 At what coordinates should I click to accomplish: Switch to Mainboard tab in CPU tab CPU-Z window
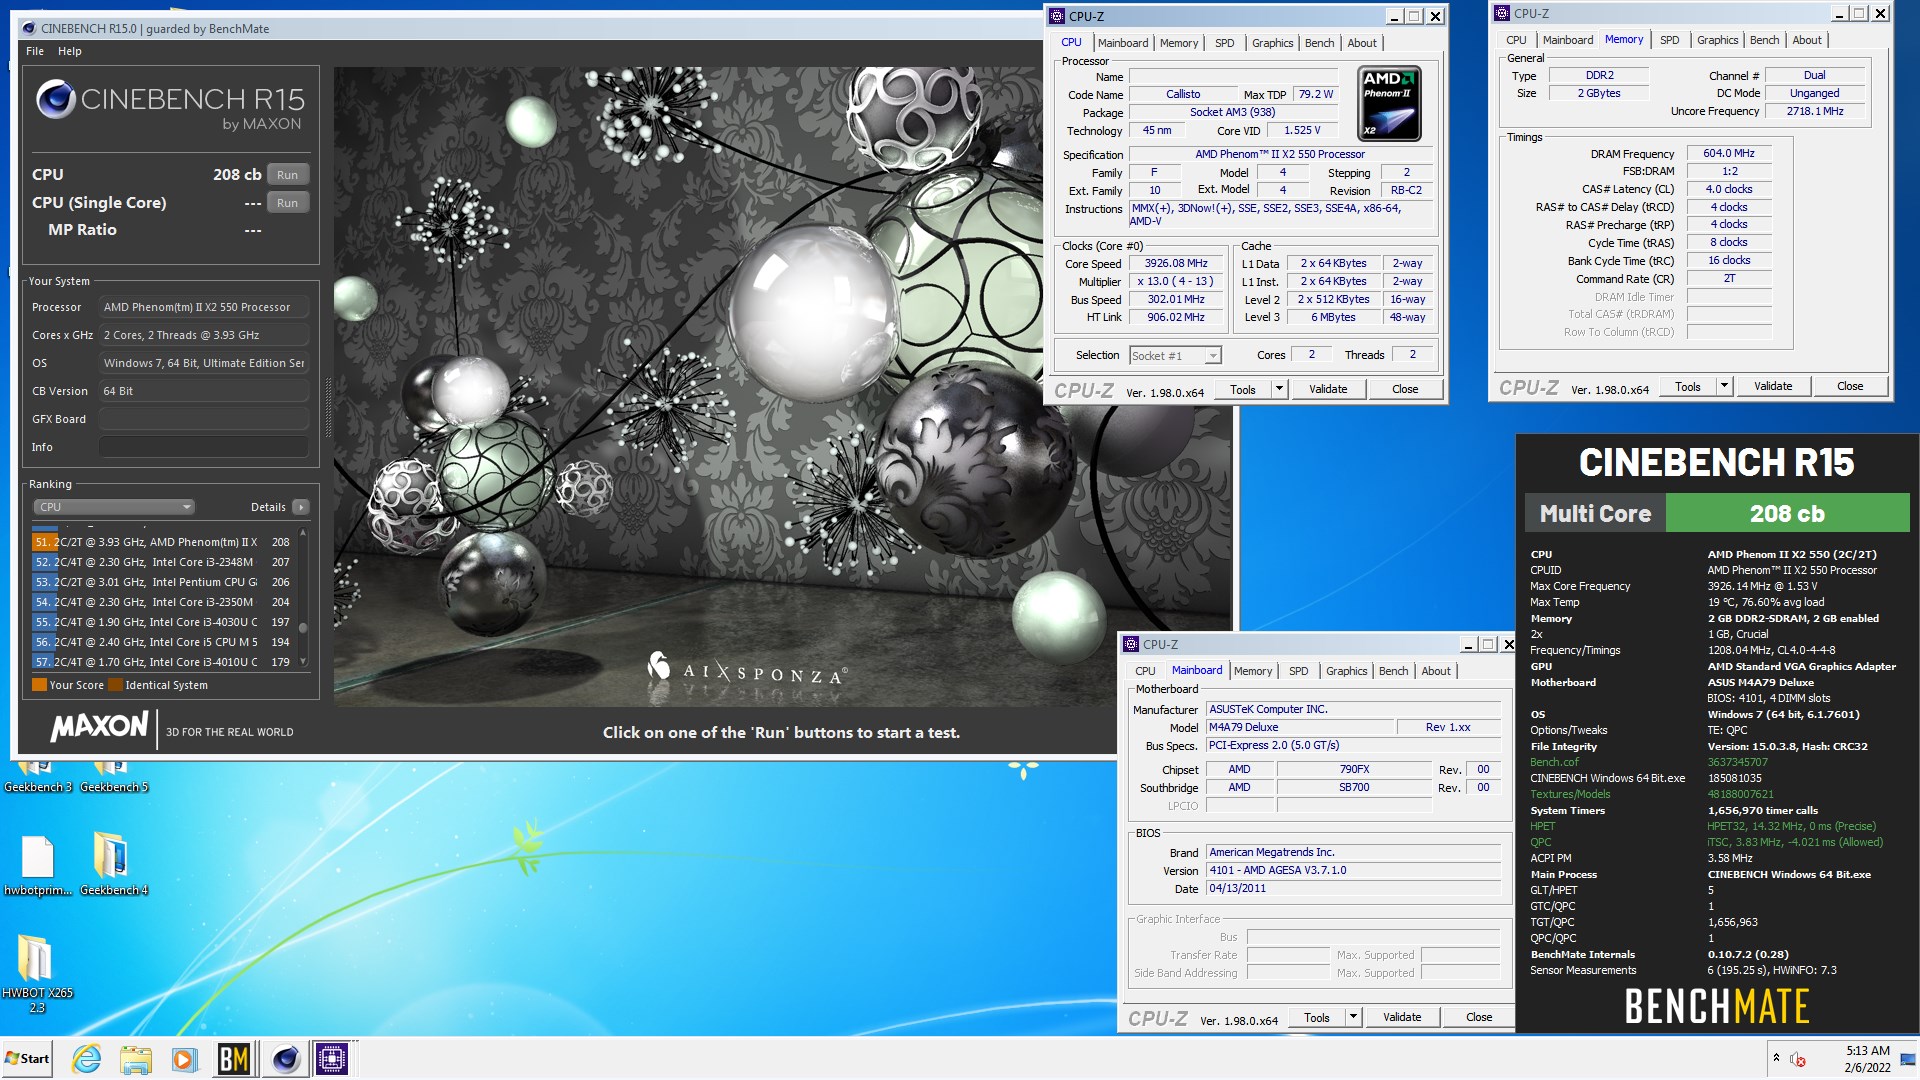1122,43
